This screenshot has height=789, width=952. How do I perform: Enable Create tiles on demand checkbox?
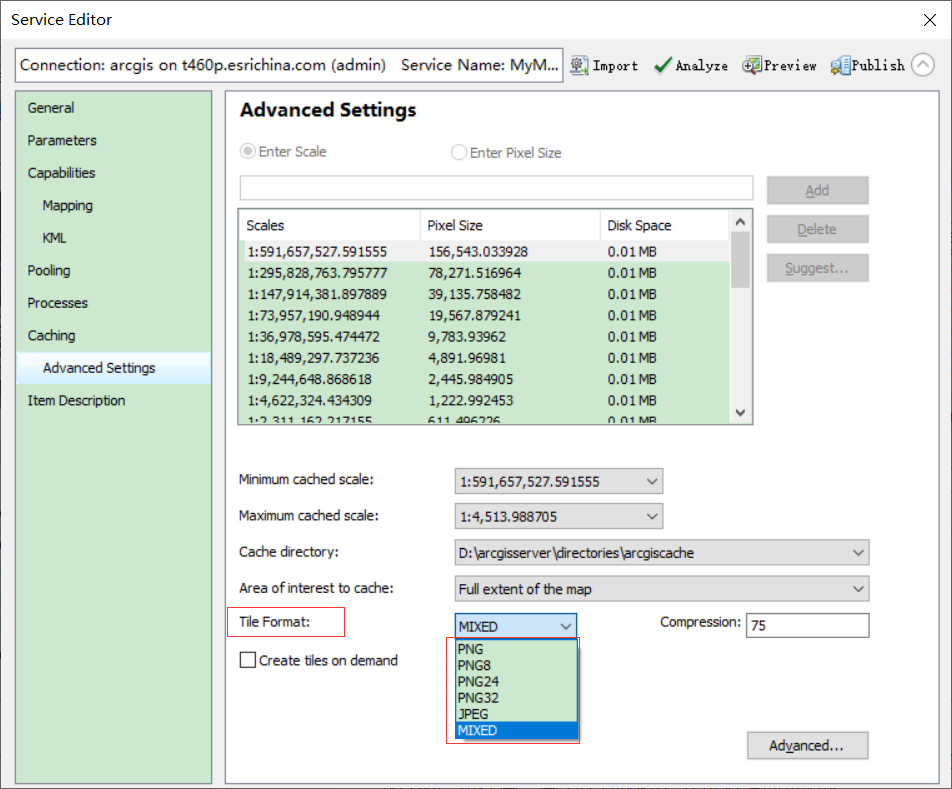click(x=248, y=660)
